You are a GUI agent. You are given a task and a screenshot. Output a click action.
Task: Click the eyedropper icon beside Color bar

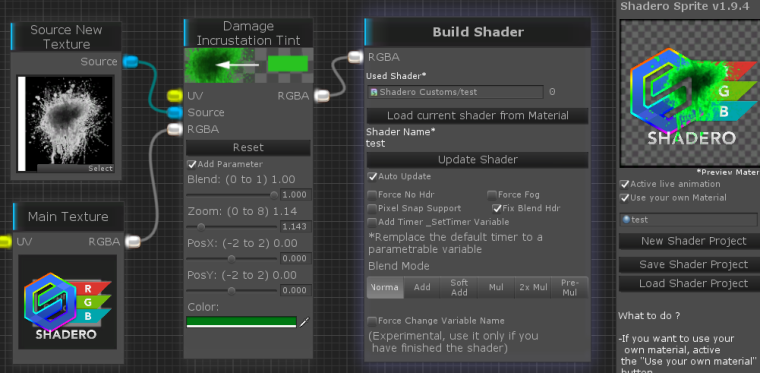click(304, 322)
